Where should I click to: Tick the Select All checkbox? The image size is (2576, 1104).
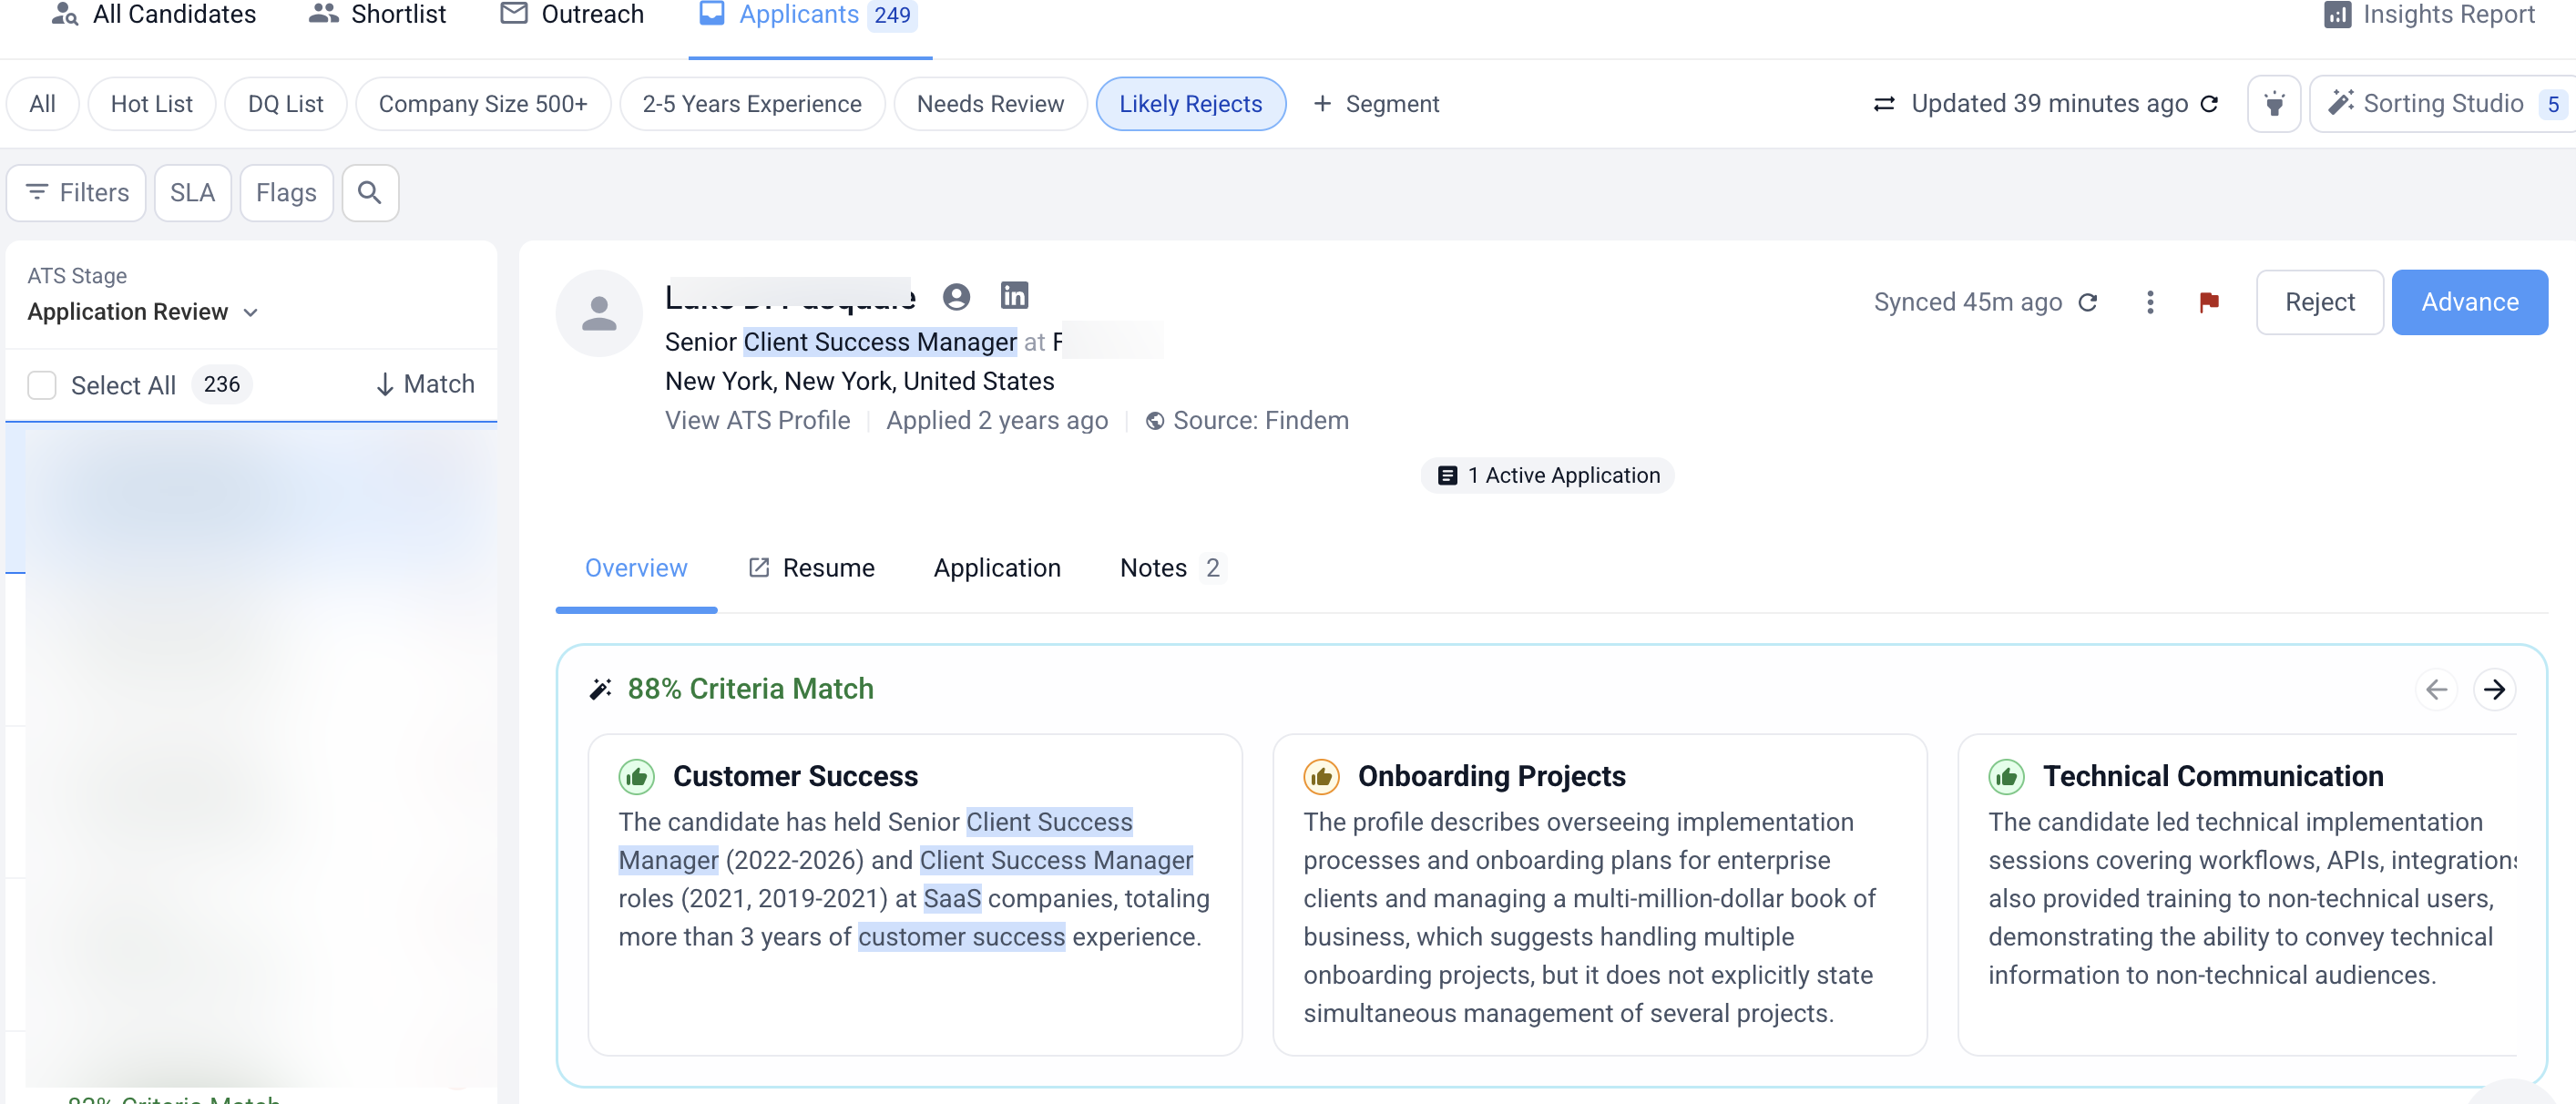[x=42, y=385]
